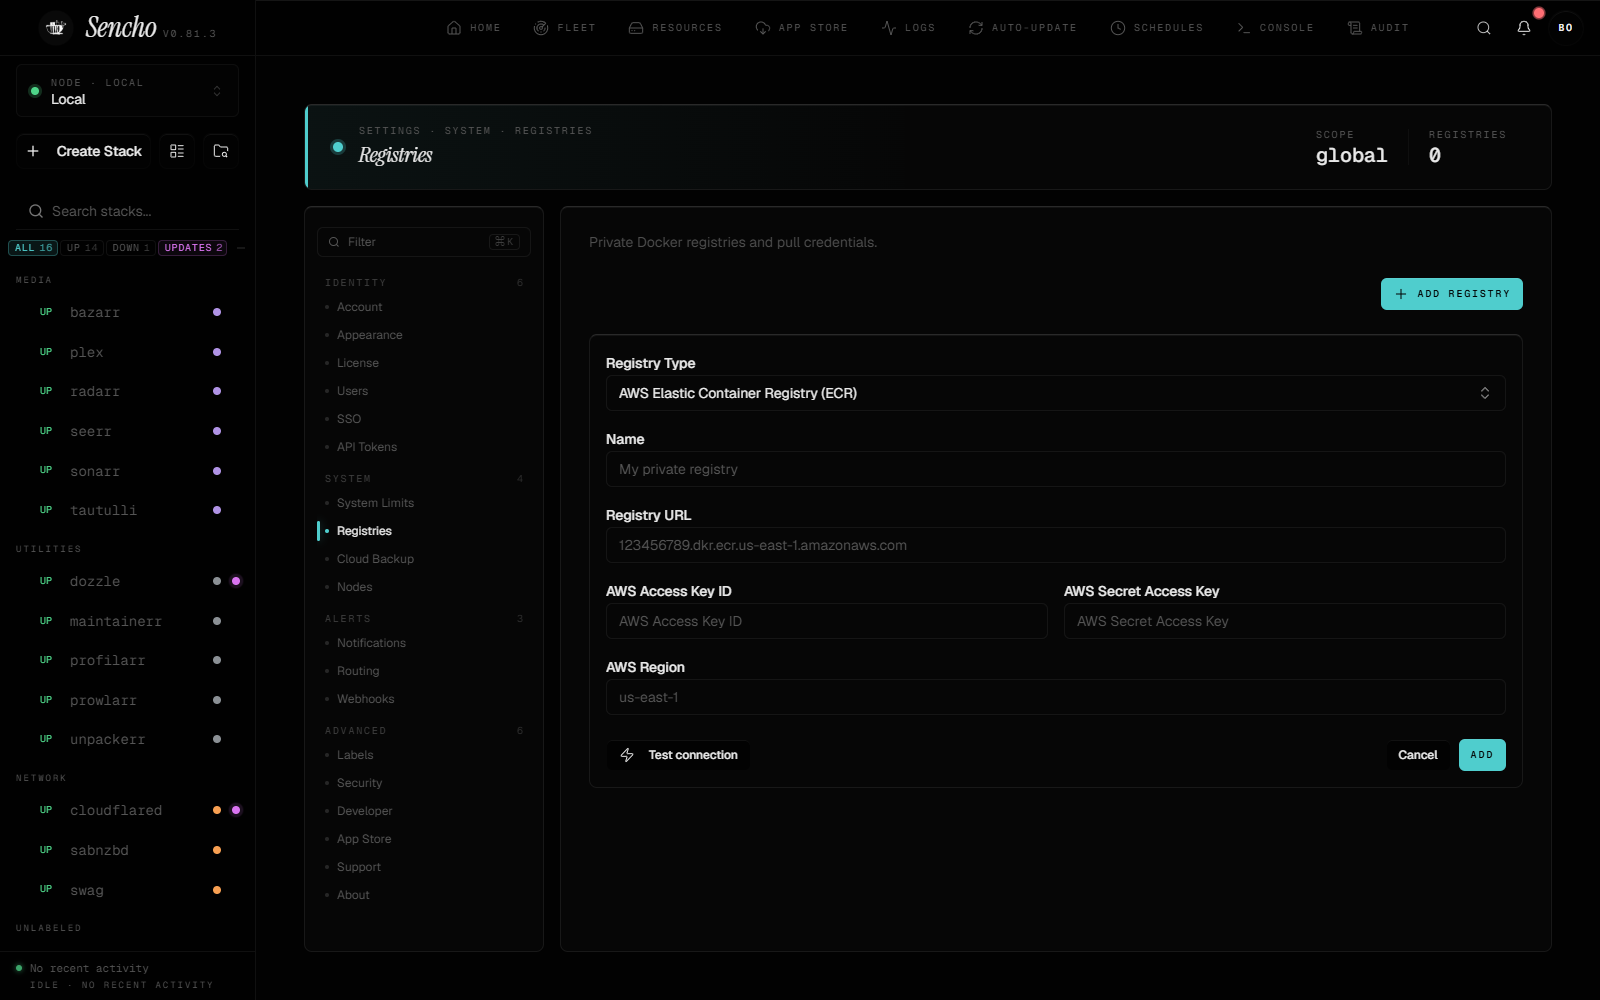1600x1000 pixels.
Task: Select the prowlarr stack
Action: pos(127,700)
